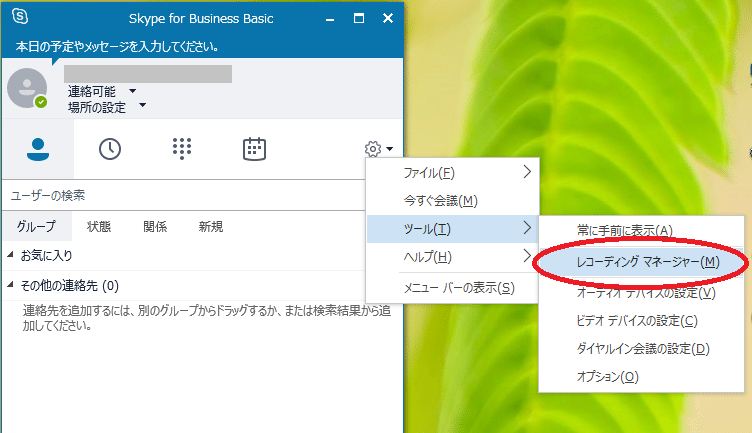
Task: Collapse the お気に入り group
Action: [x=10, y=255]
